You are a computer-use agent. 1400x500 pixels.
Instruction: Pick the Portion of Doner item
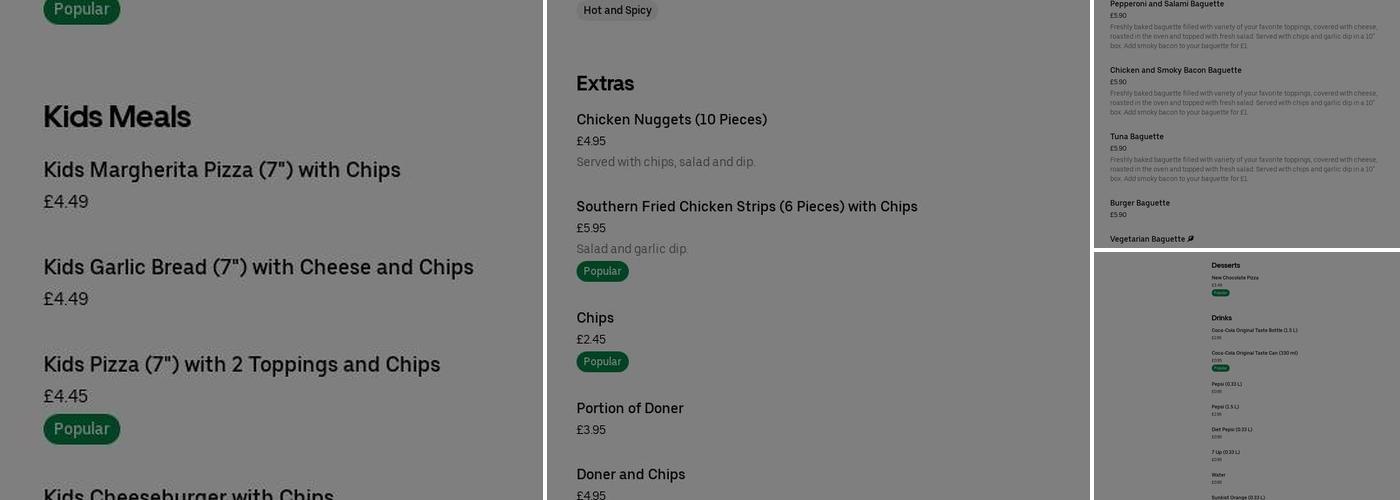[630, 408]
